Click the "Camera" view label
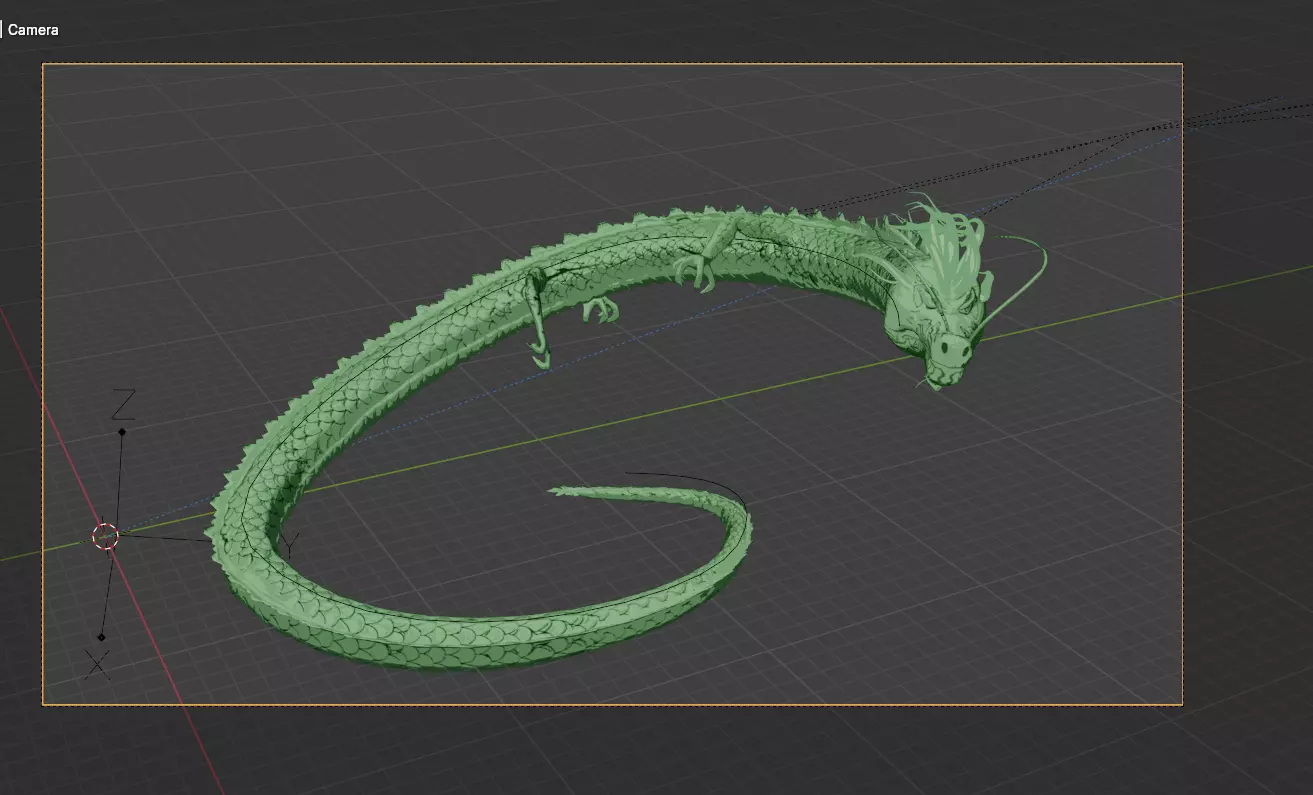Screen dimensions: 1313x795 tap(33, 30)
